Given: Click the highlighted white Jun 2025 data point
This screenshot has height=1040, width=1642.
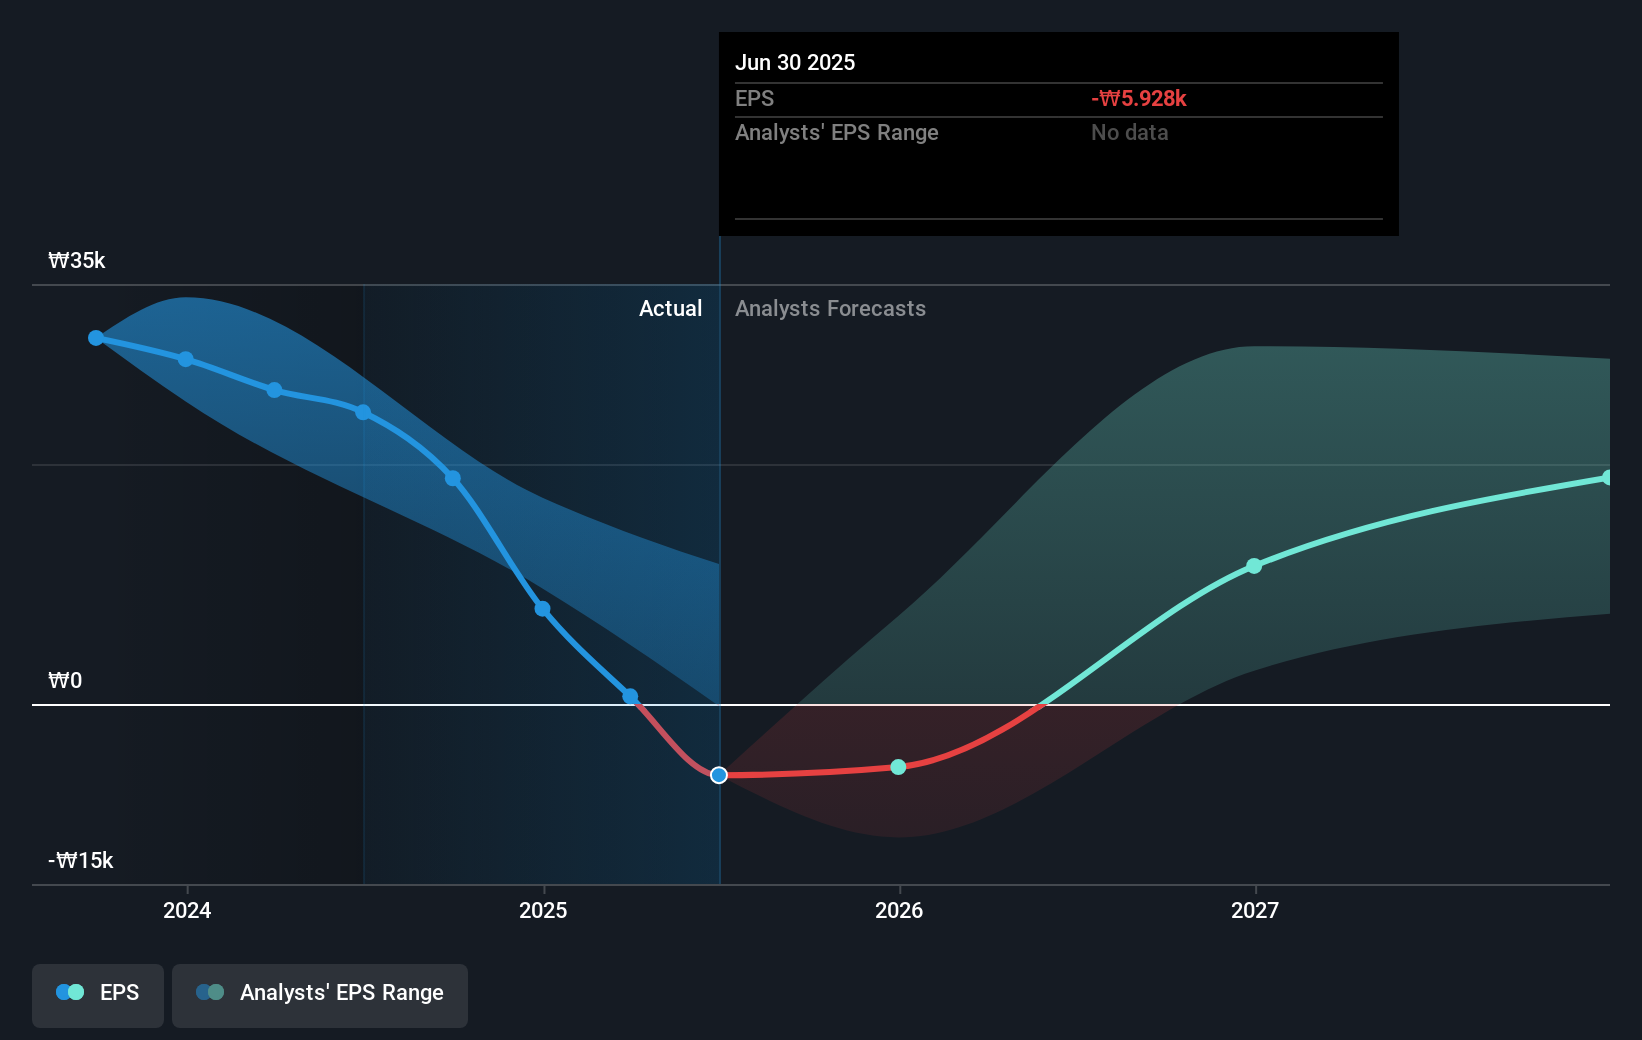Looking at the screenshot, I should tap(718, 774).
